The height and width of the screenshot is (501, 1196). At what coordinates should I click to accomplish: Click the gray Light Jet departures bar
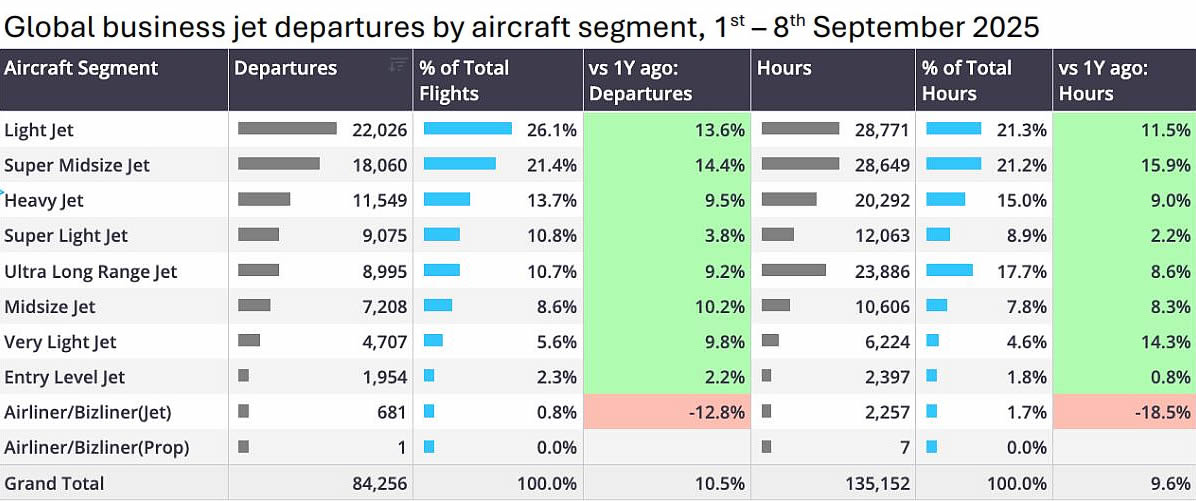pyautogui.click(x=287, y=129)
